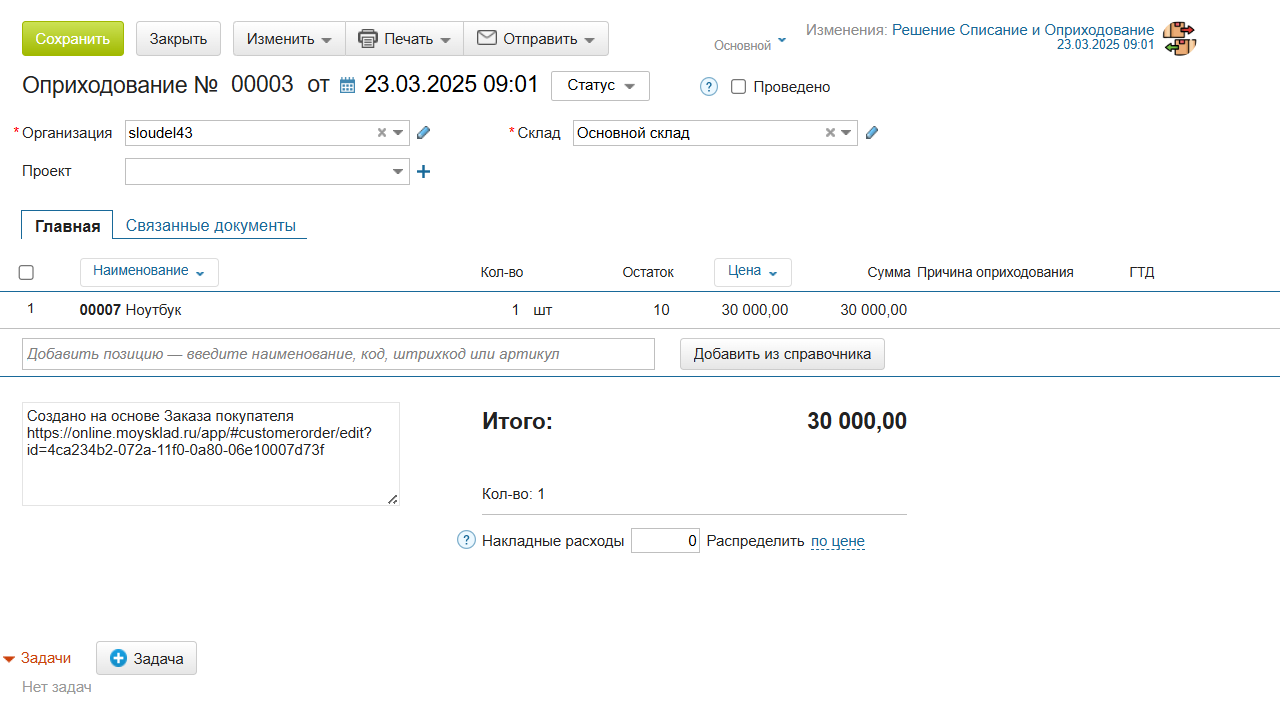Click the по цене distribution link
1280x720 pixels.
pyautogui.click(x=838, y=541)
